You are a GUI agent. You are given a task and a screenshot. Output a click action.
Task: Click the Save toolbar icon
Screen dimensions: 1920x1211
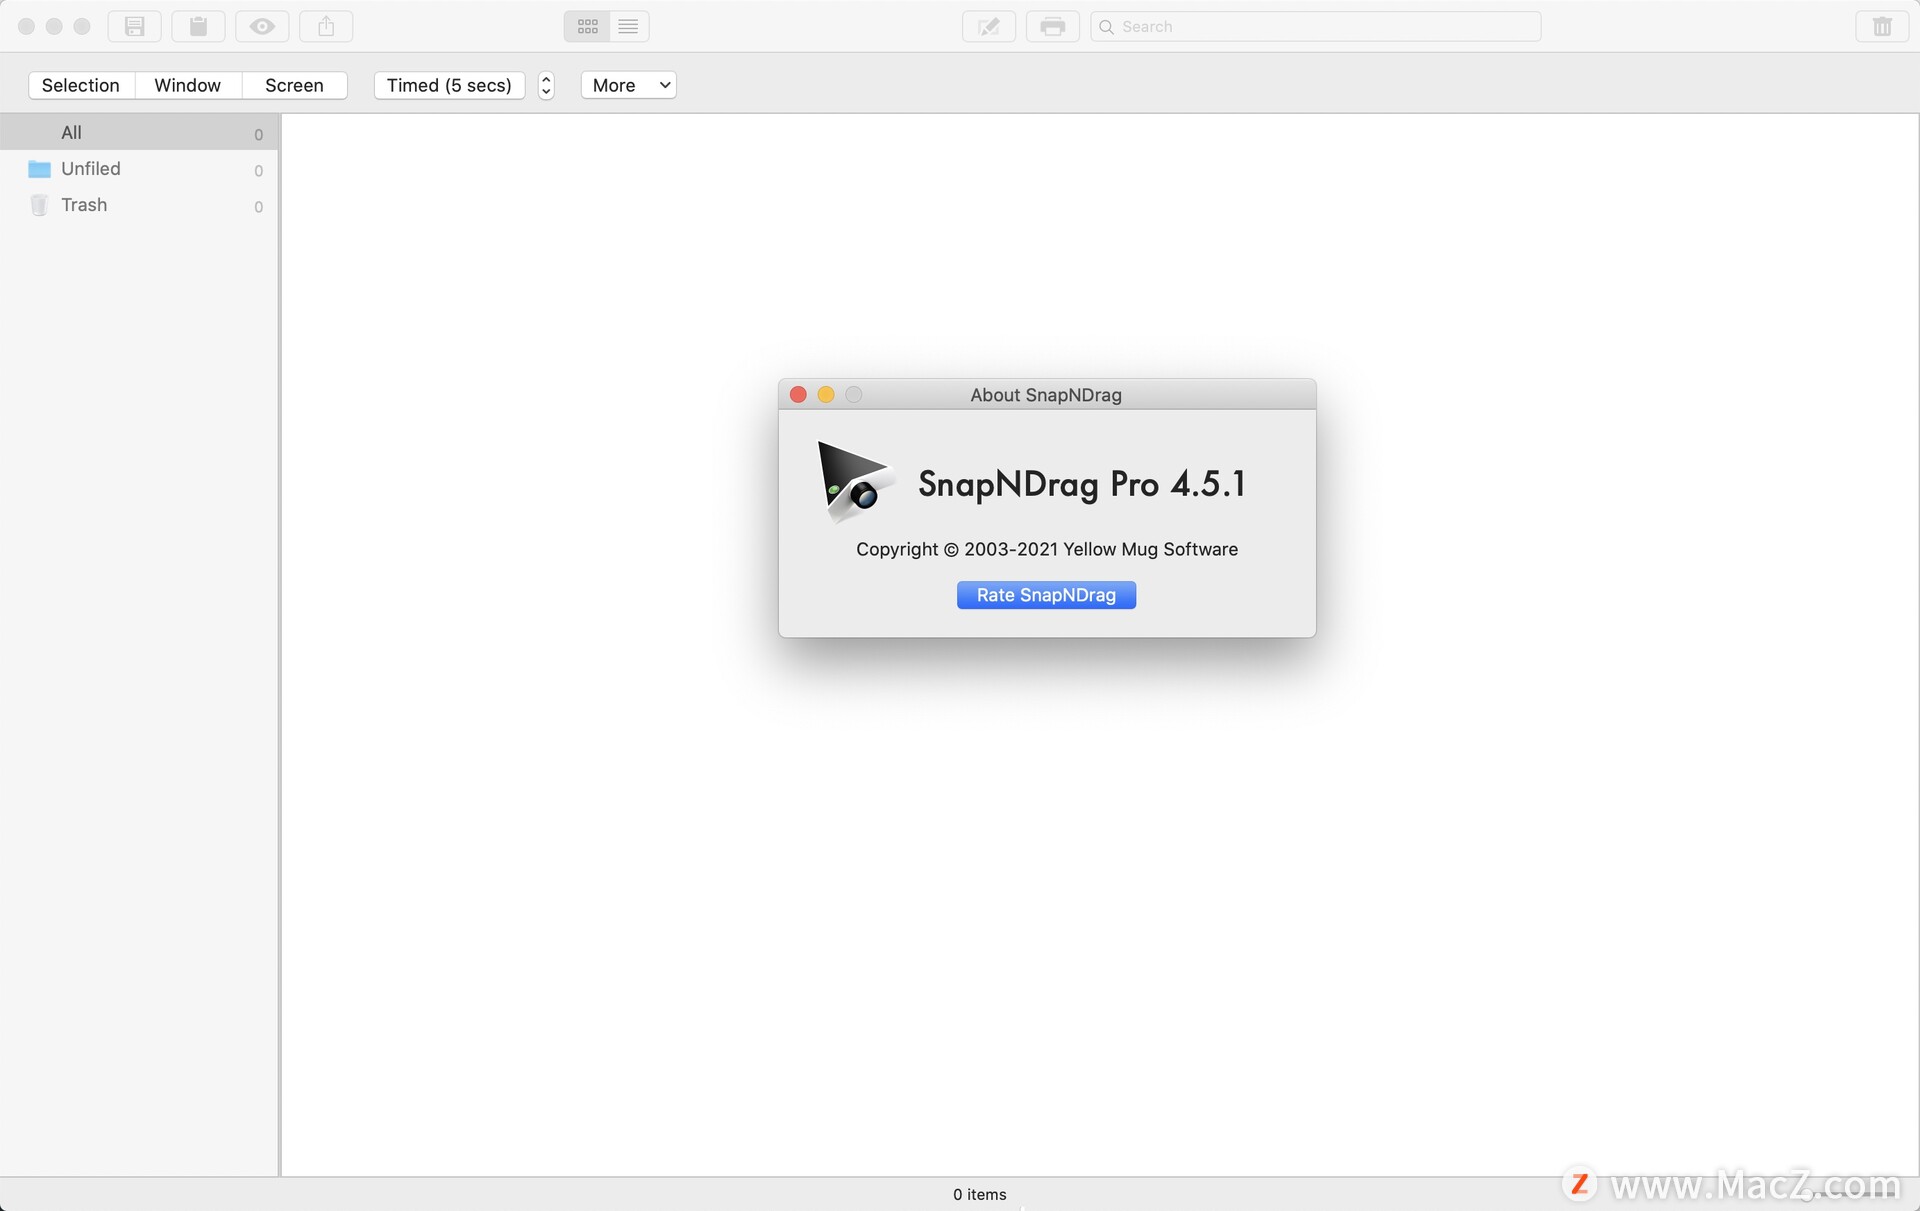(x=134, y=26)
